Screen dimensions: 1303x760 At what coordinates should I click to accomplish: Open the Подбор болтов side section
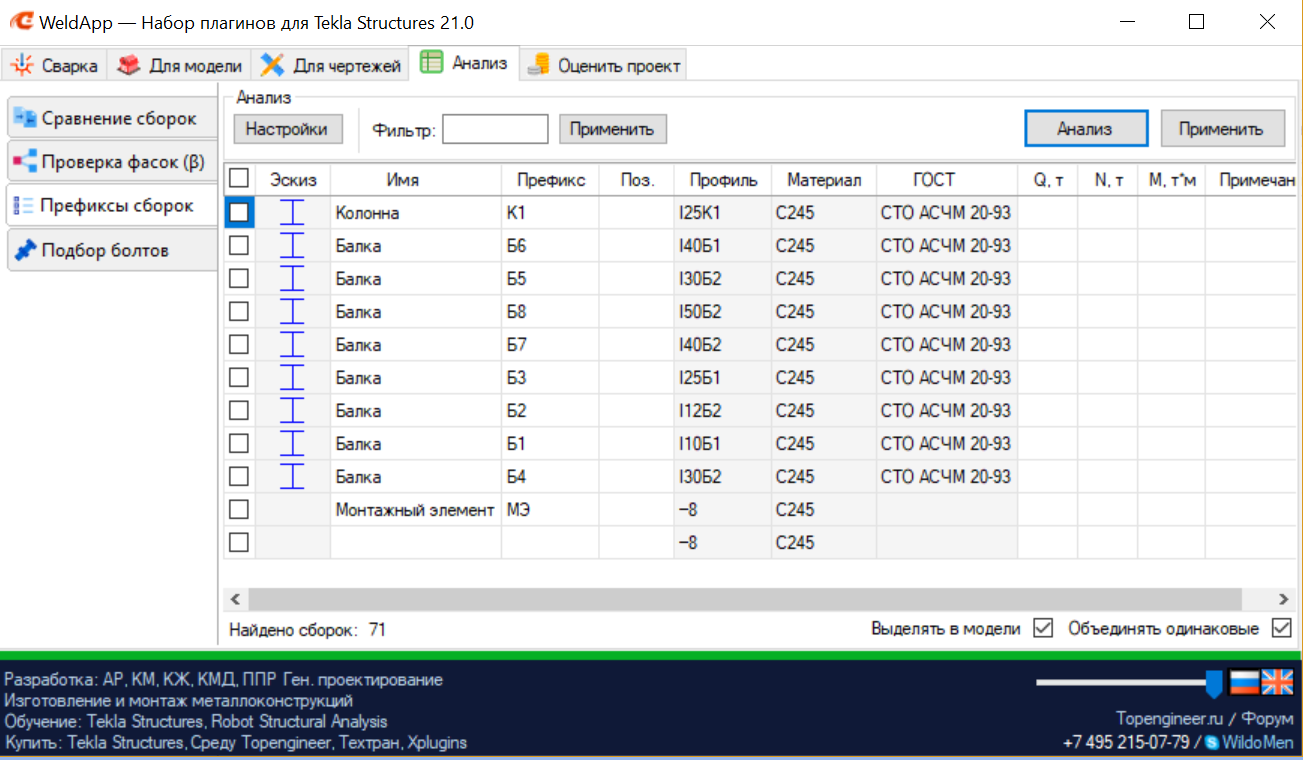pos(110,251)
